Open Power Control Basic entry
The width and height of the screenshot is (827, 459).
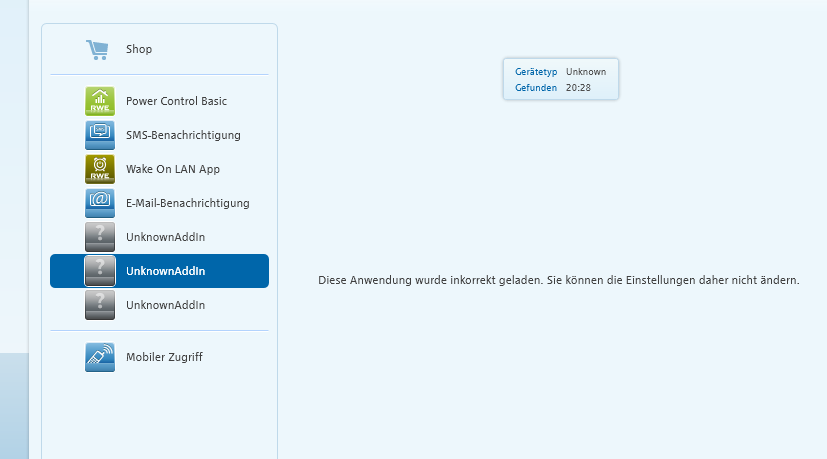click(176, 101)
